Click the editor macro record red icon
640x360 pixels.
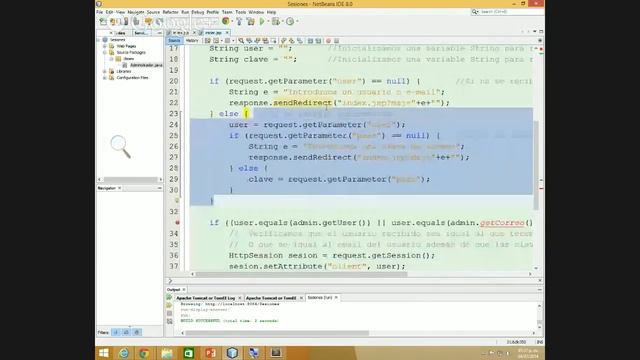[328, 41]
